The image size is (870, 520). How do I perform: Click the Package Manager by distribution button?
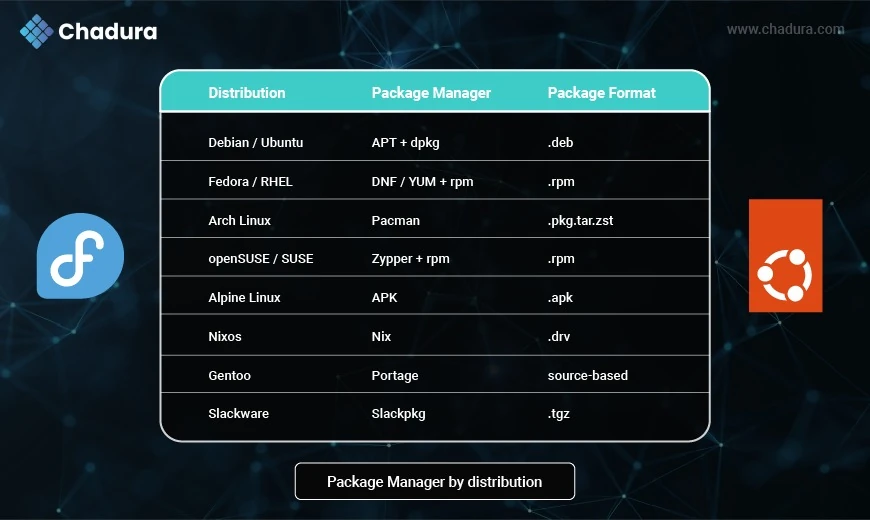[434, 481]
